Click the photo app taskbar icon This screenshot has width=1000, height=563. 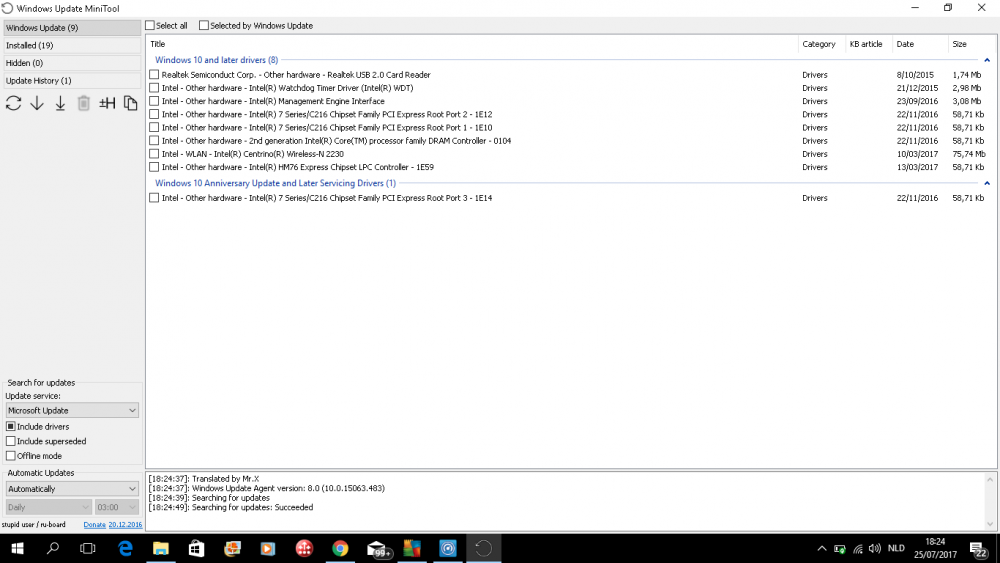(x=232, y=548)
